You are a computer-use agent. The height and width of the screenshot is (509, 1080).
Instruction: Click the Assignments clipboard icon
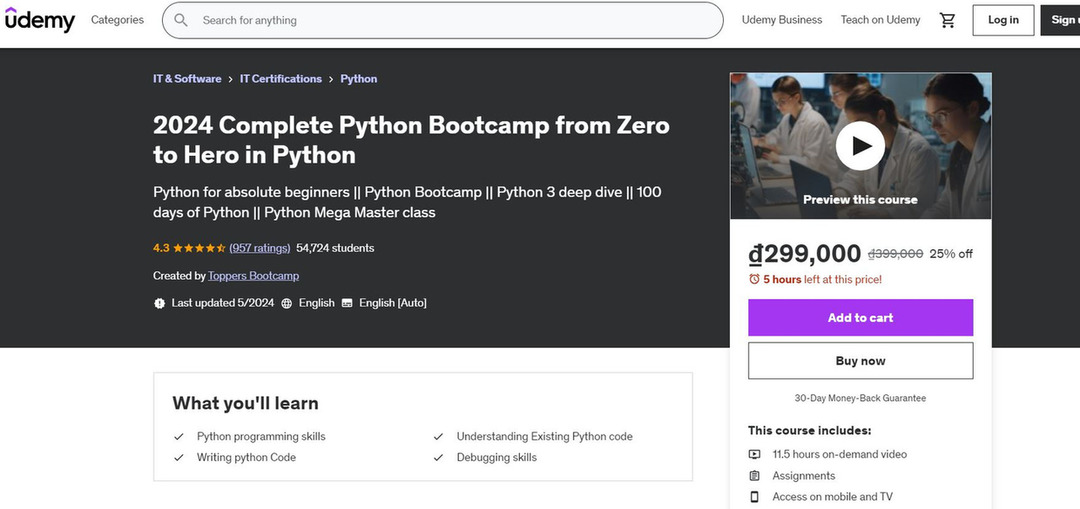point(754,475)
